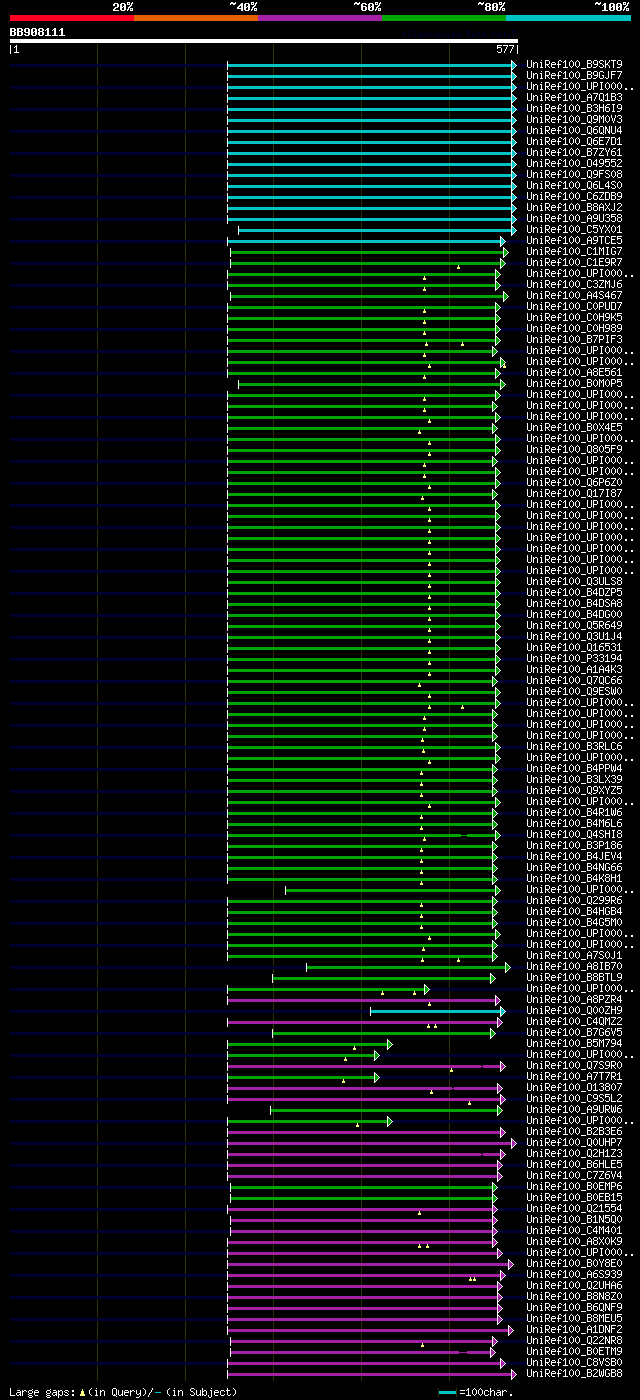The height and width of the screenshot is (1400, 640).
Task: Click the red 20% identity legend segment
Action: pos(72,17)
